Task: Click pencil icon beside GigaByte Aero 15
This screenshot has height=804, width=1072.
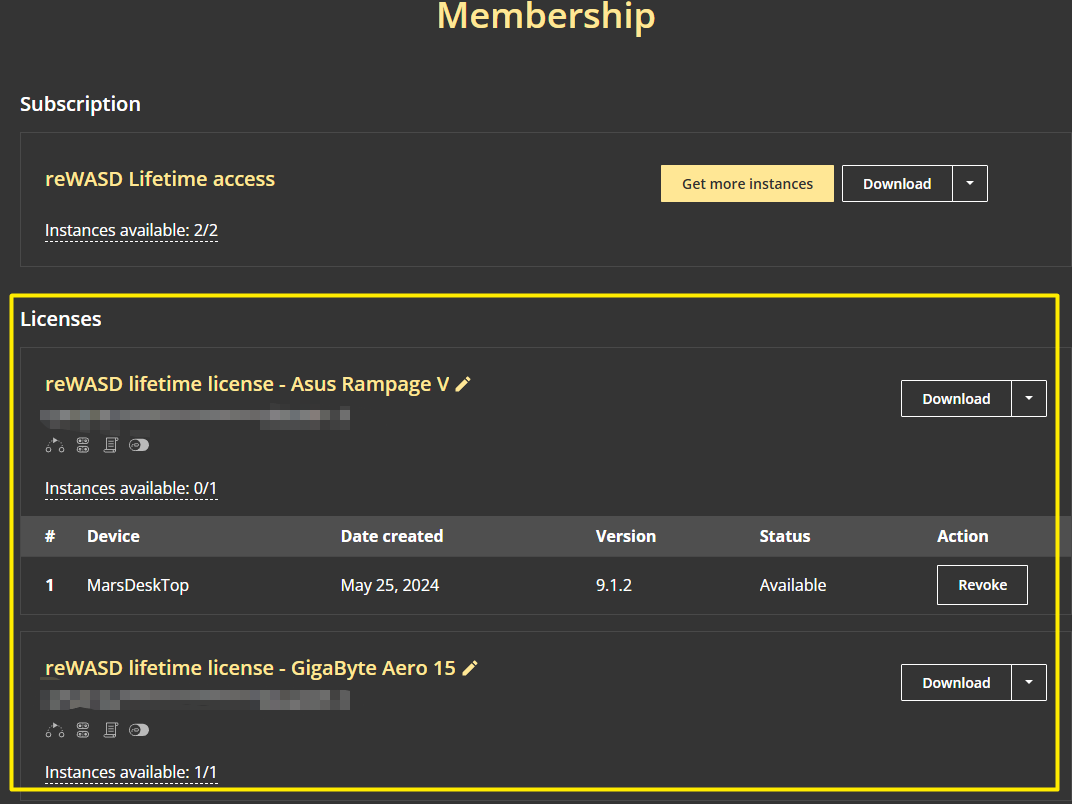Action: click(x=470, y=669)
